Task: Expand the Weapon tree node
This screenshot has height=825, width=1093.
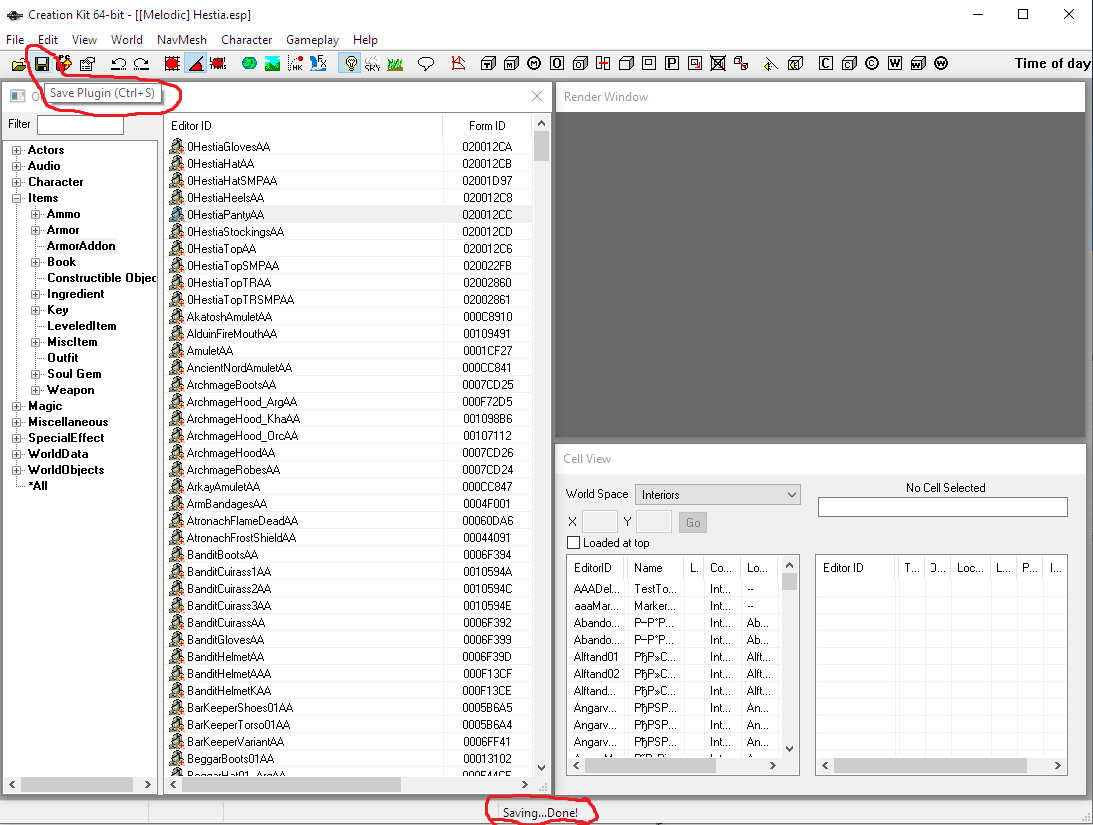Action: pyautogui.click(x=36, y=390)
